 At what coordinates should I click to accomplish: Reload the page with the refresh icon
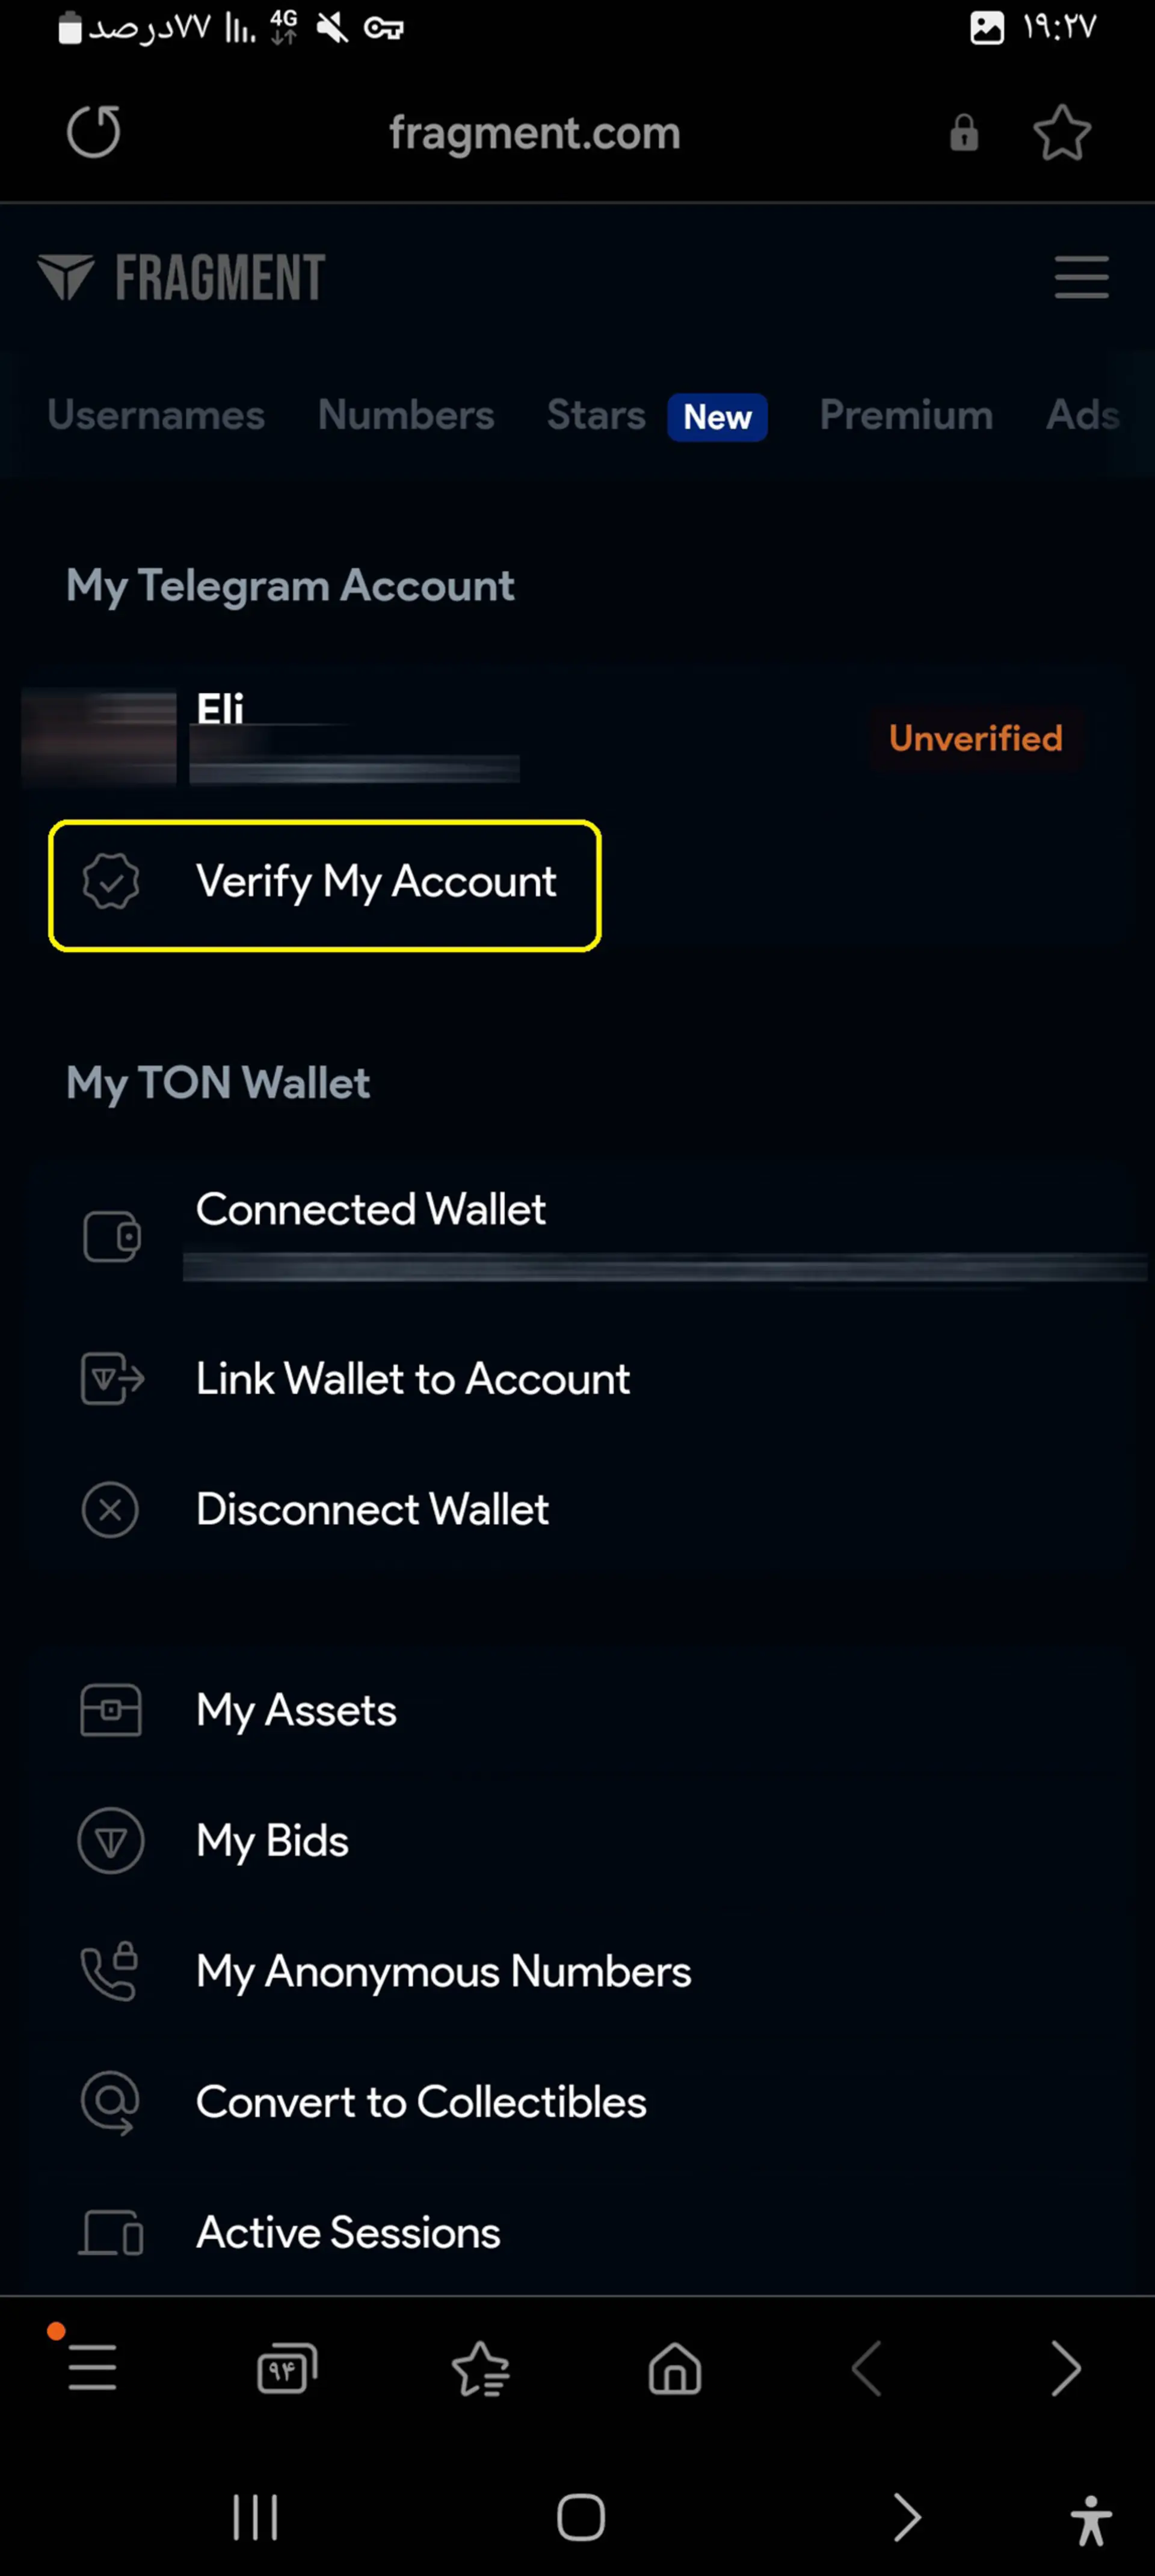coord(94,132)
